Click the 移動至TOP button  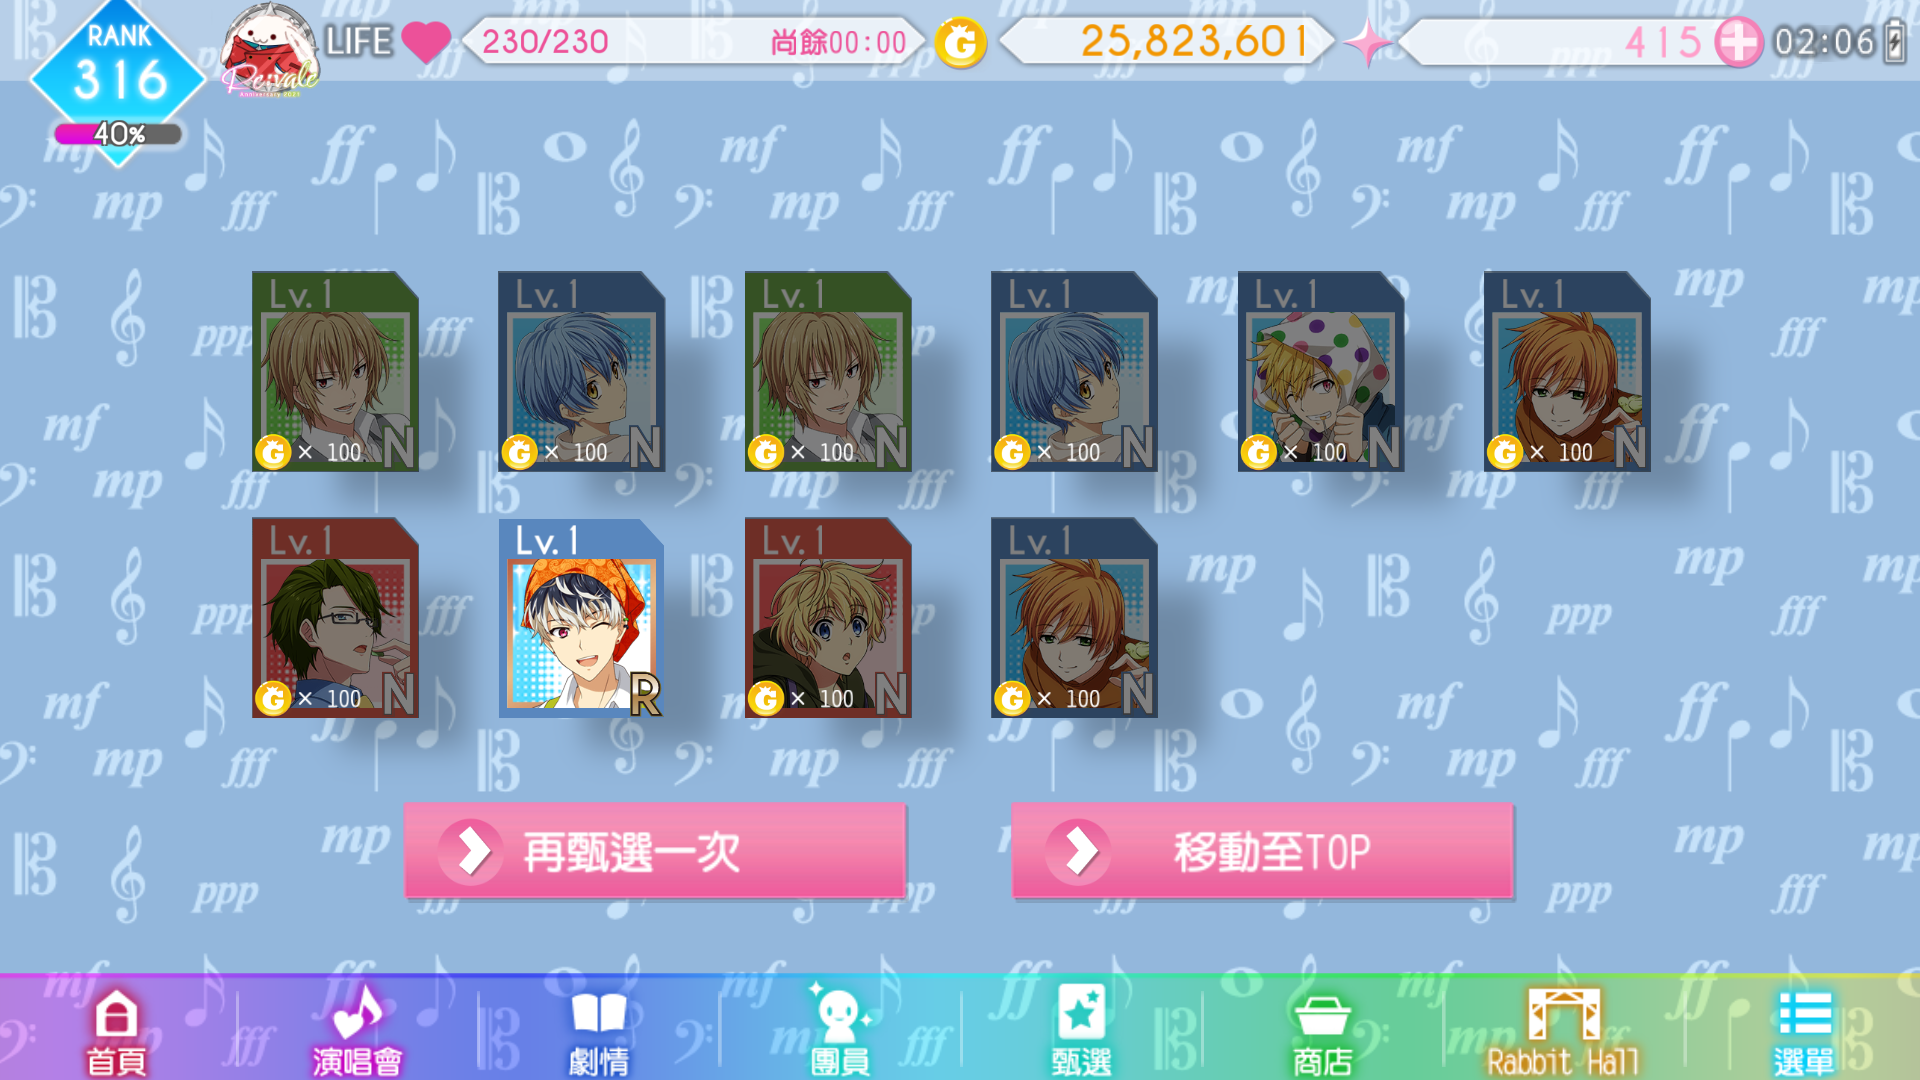(x=1262, y=851)
